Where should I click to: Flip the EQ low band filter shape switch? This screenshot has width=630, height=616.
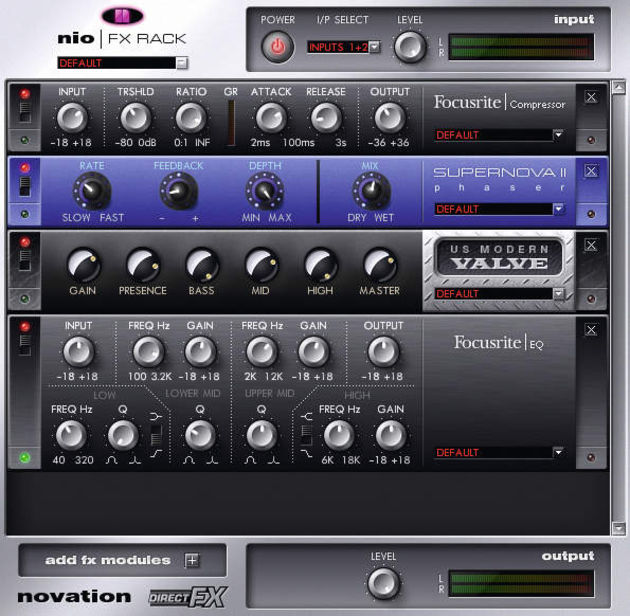click(156, 435)
